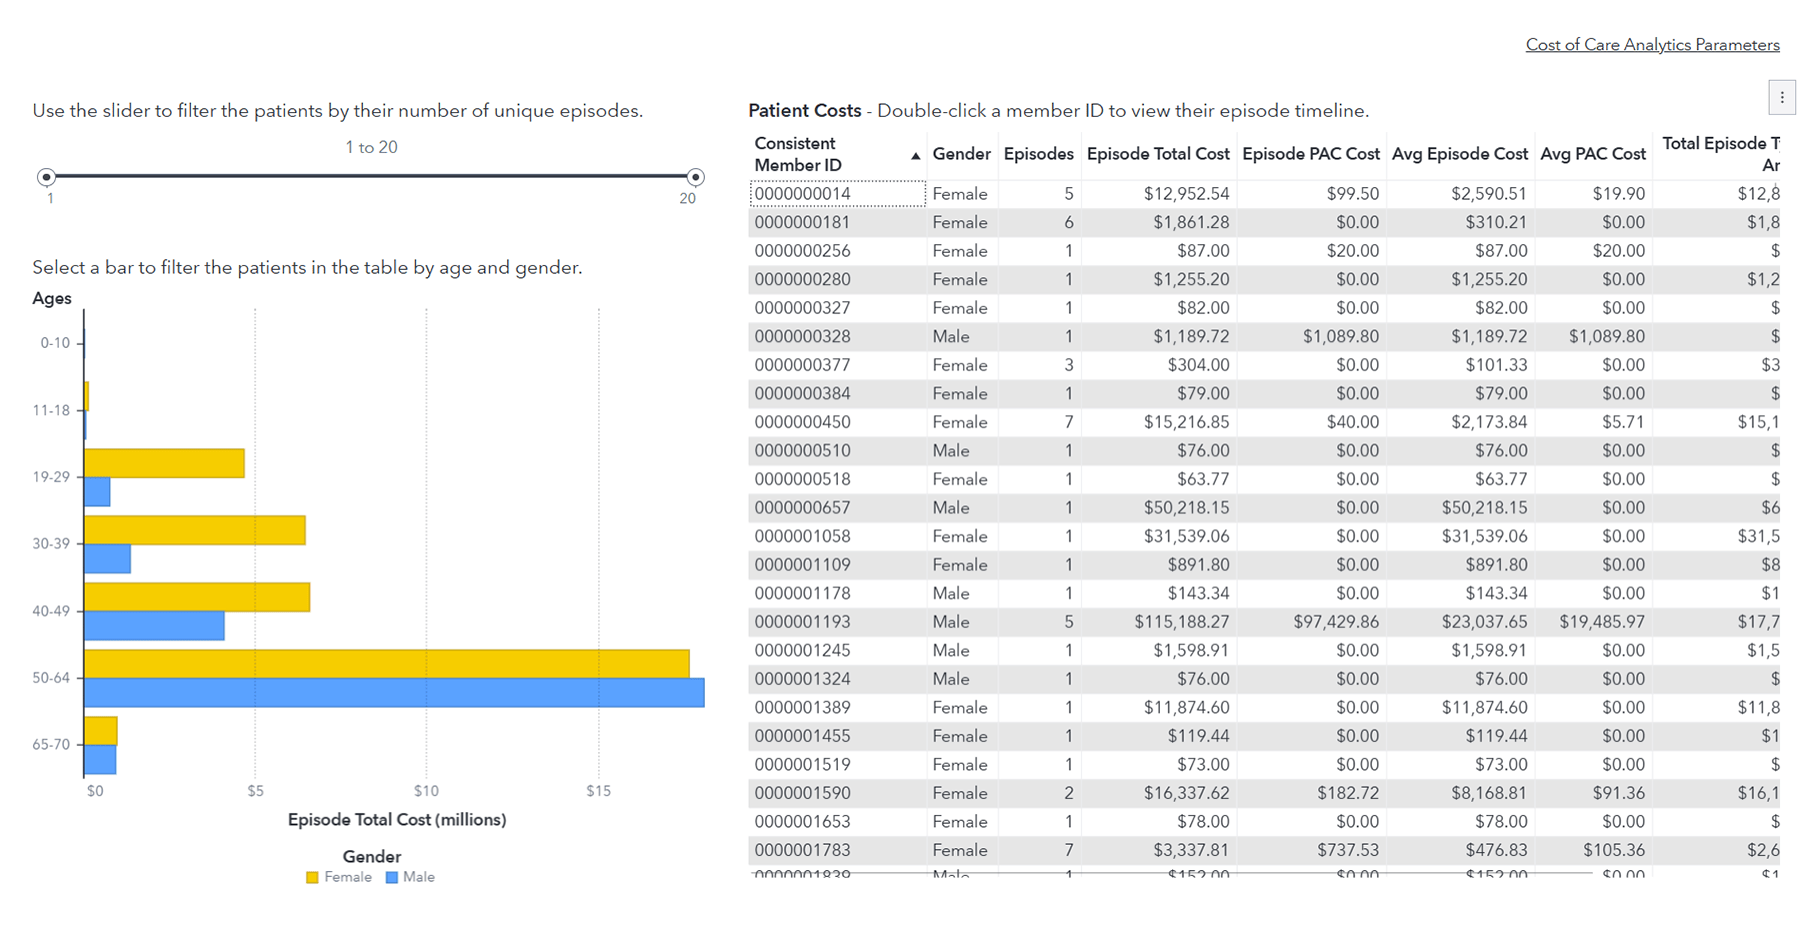Click the left slider handle at value 1

pos(46,176)
